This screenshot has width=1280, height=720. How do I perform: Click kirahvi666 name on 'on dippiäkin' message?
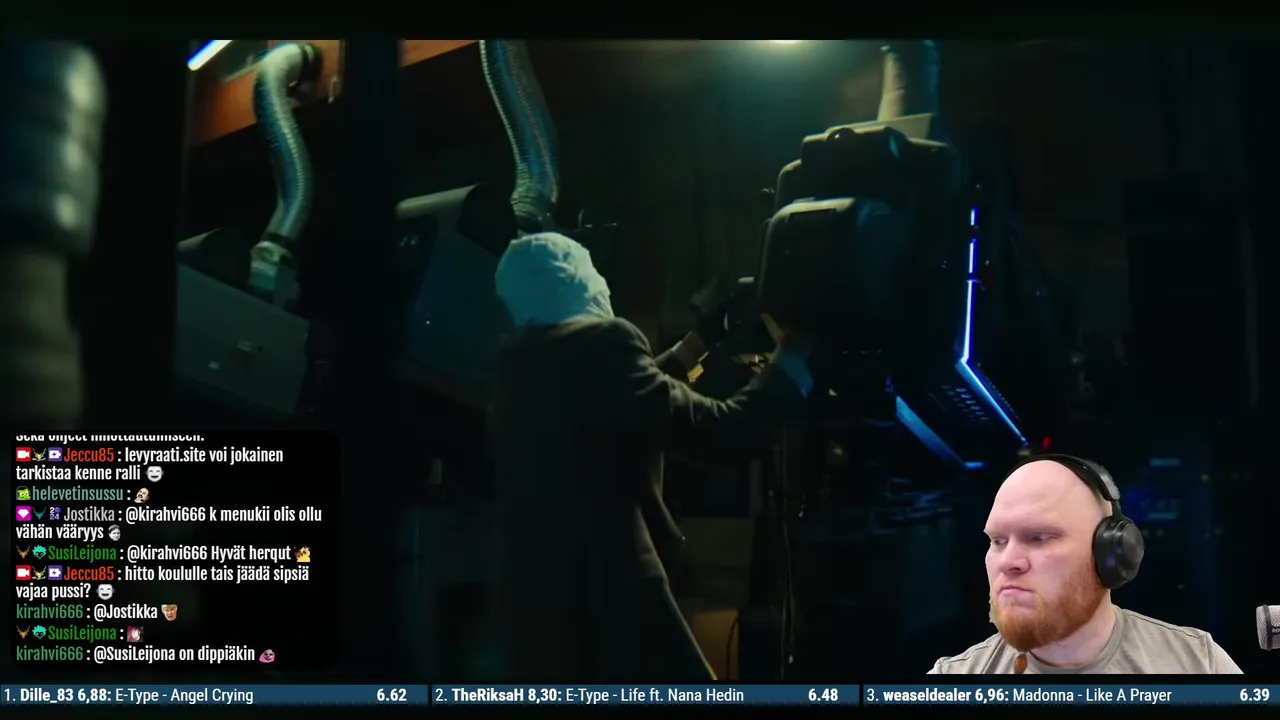tap(49, 654)
